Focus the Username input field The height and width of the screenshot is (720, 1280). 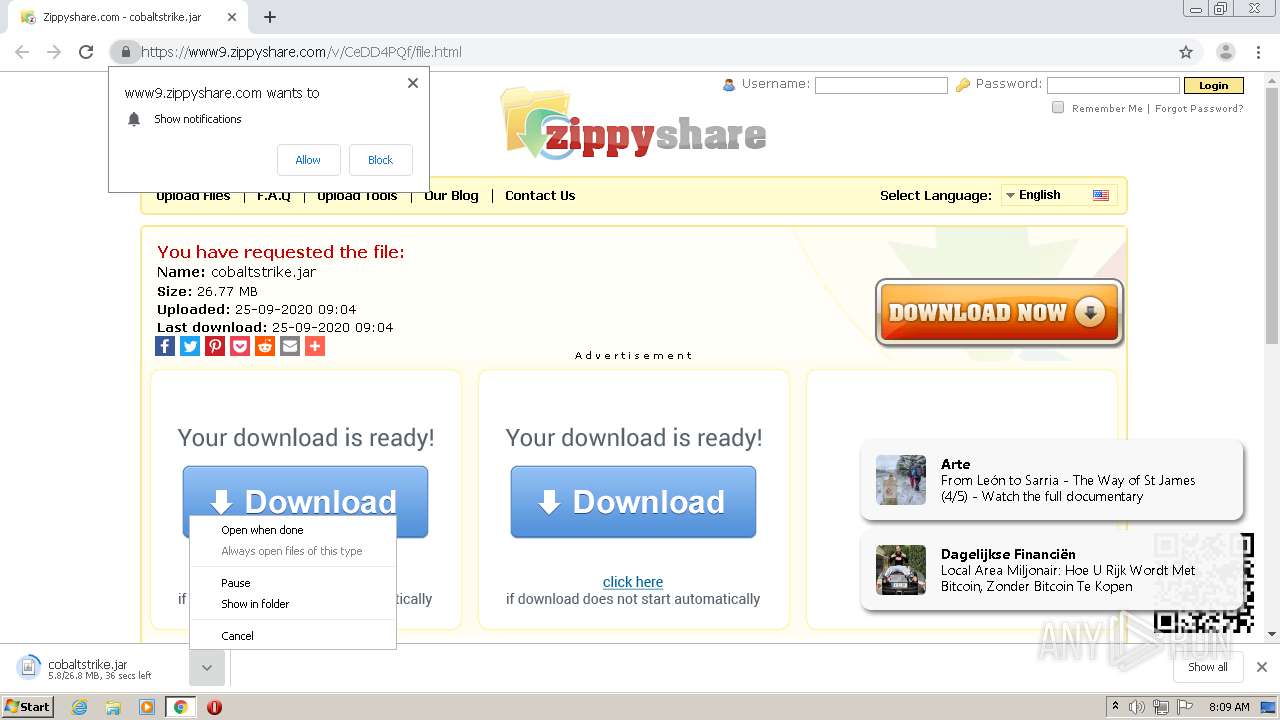click(881, 86)
